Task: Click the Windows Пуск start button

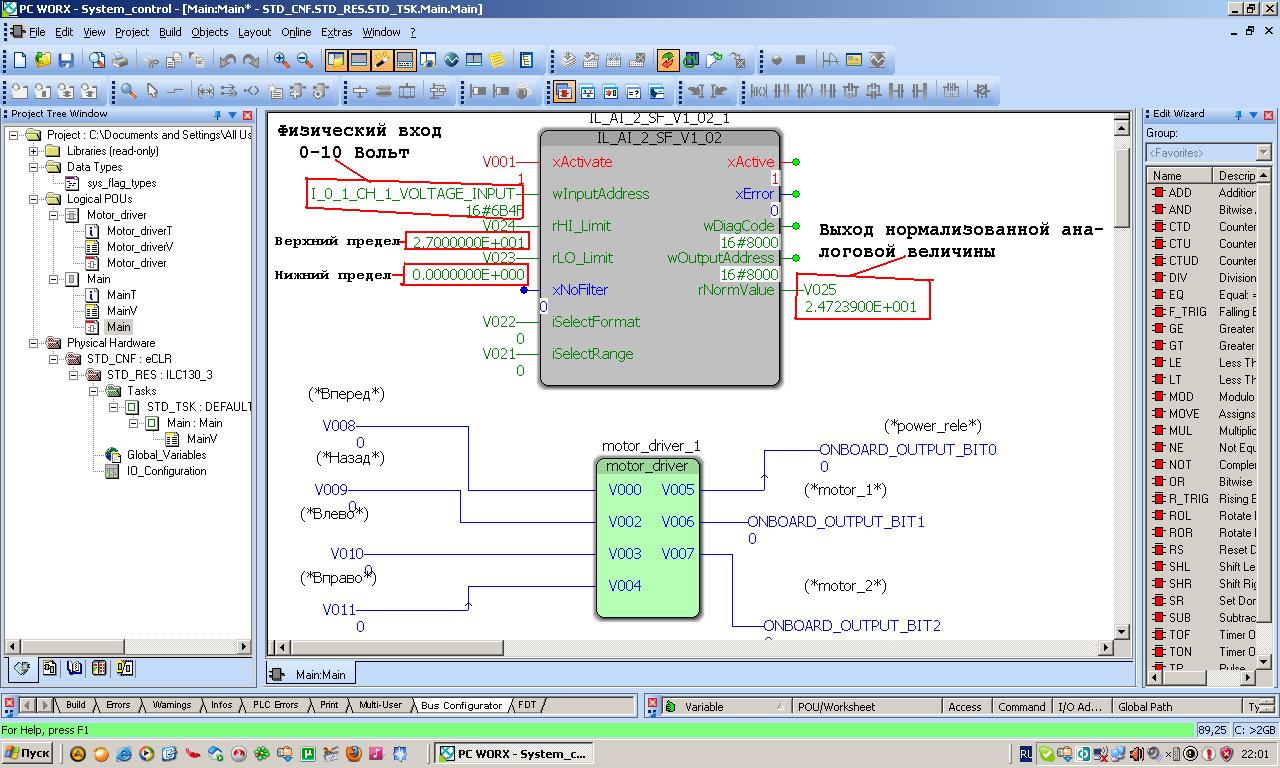Action: [x=29, y=753]
